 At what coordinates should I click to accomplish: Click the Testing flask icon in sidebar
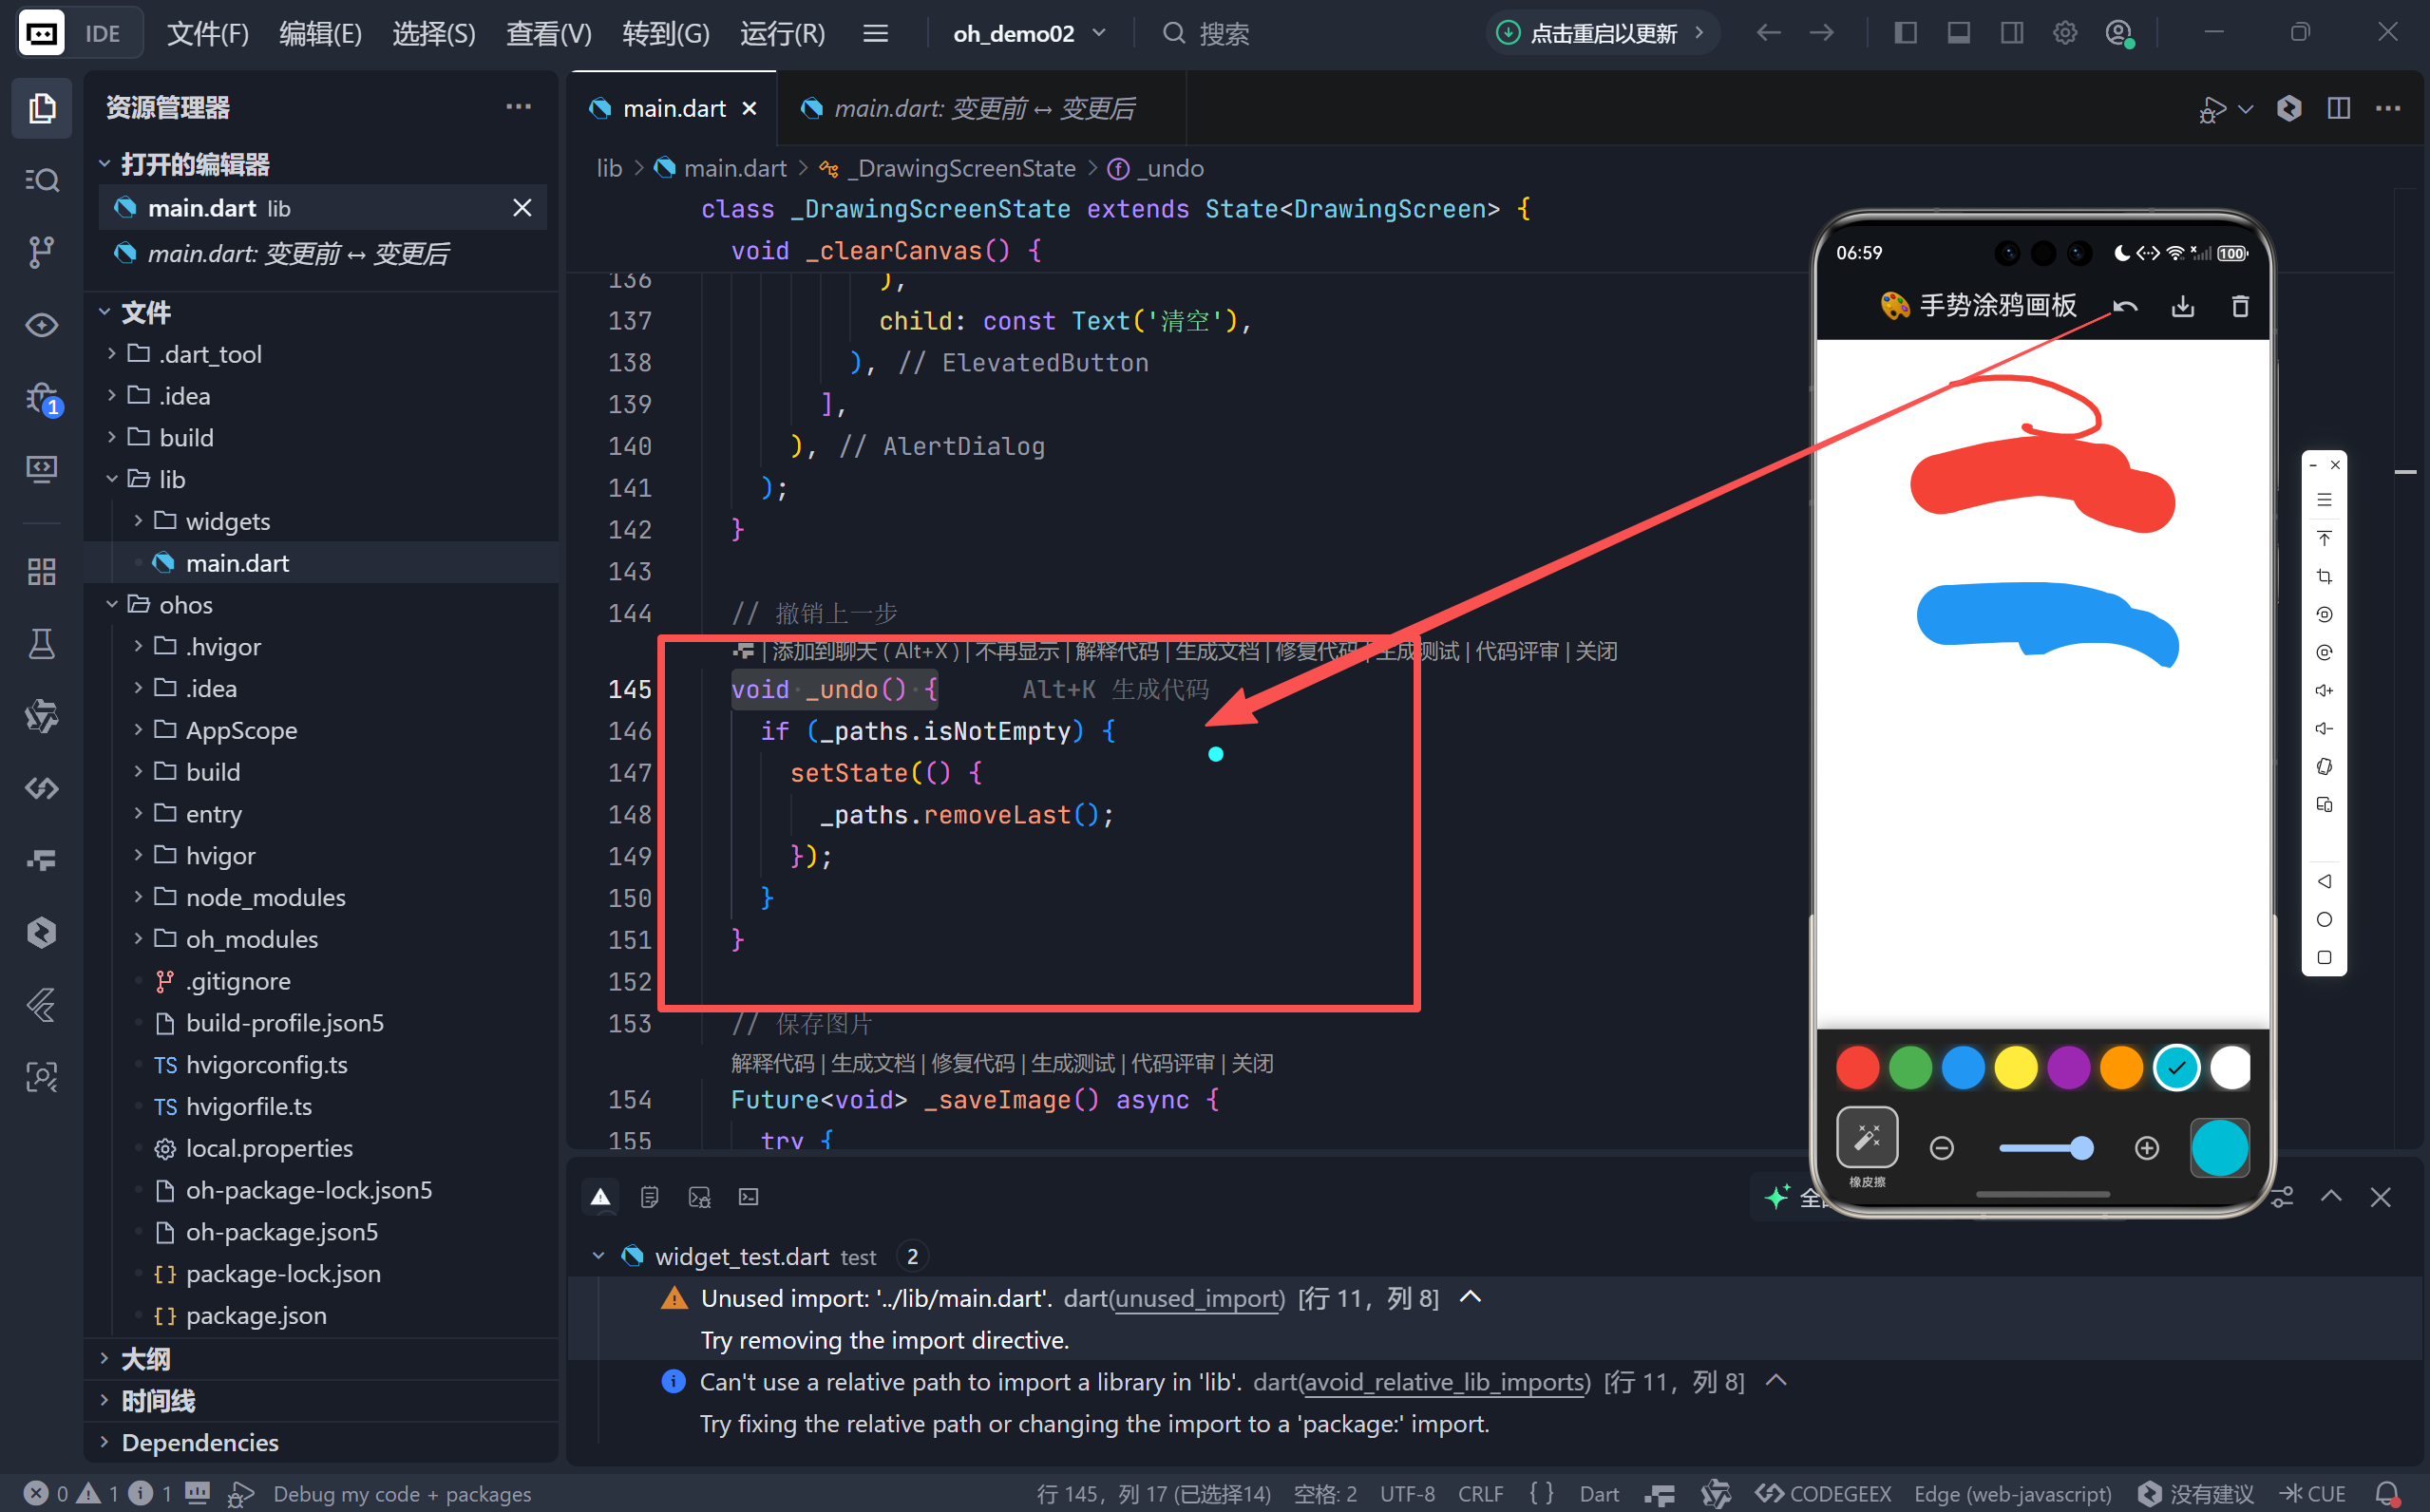click(x=41, y=644)
